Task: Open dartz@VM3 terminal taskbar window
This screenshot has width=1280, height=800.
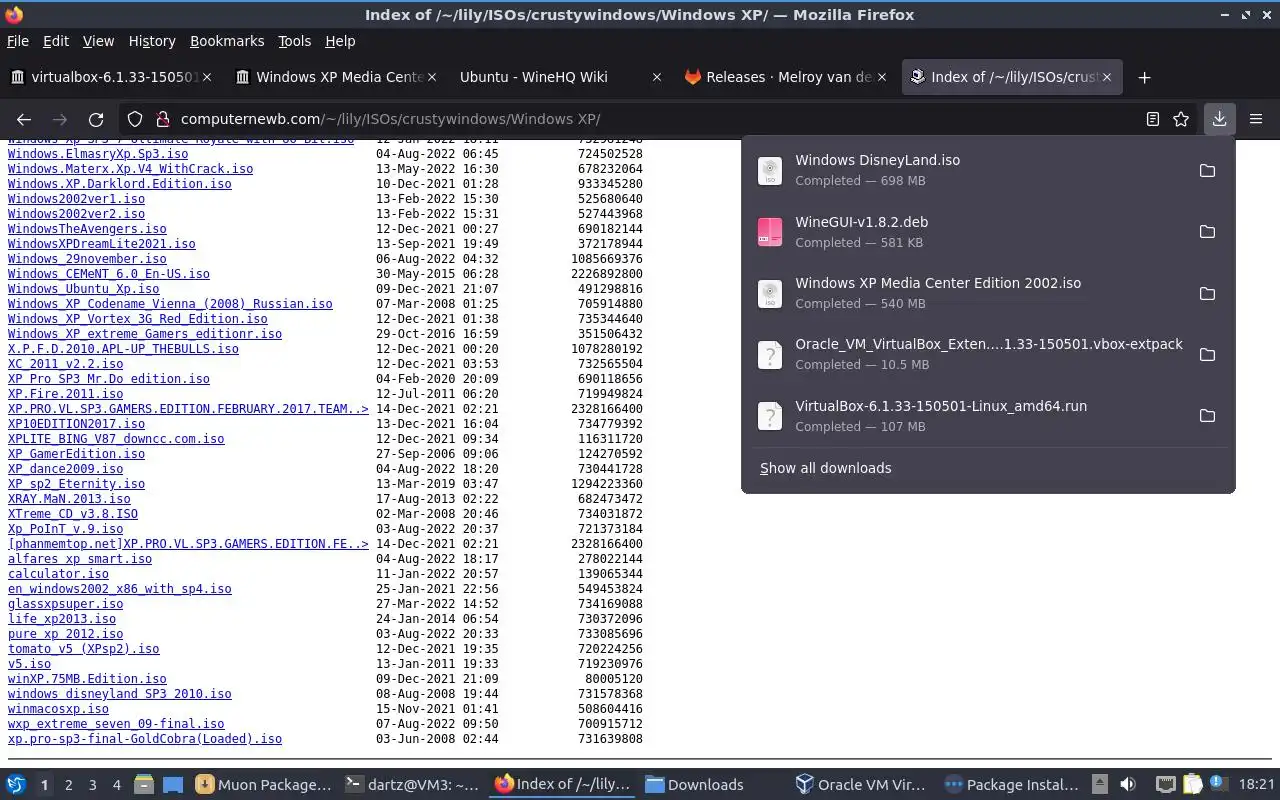Action: (x=412, y=785)
